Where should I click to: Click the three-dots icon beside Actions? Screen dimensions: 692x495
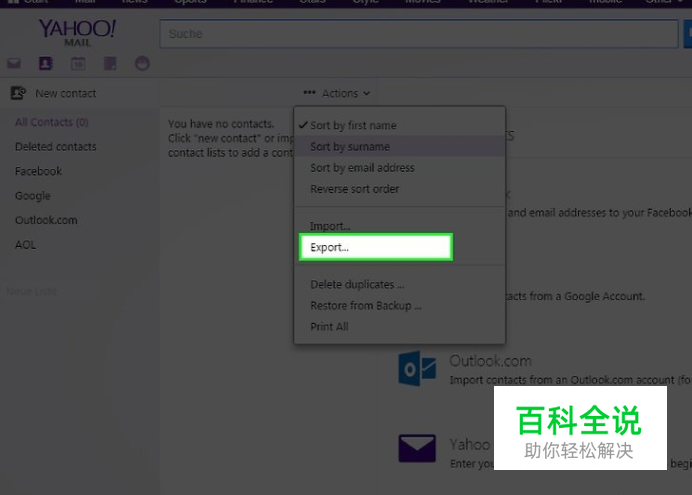pos(309,93)
